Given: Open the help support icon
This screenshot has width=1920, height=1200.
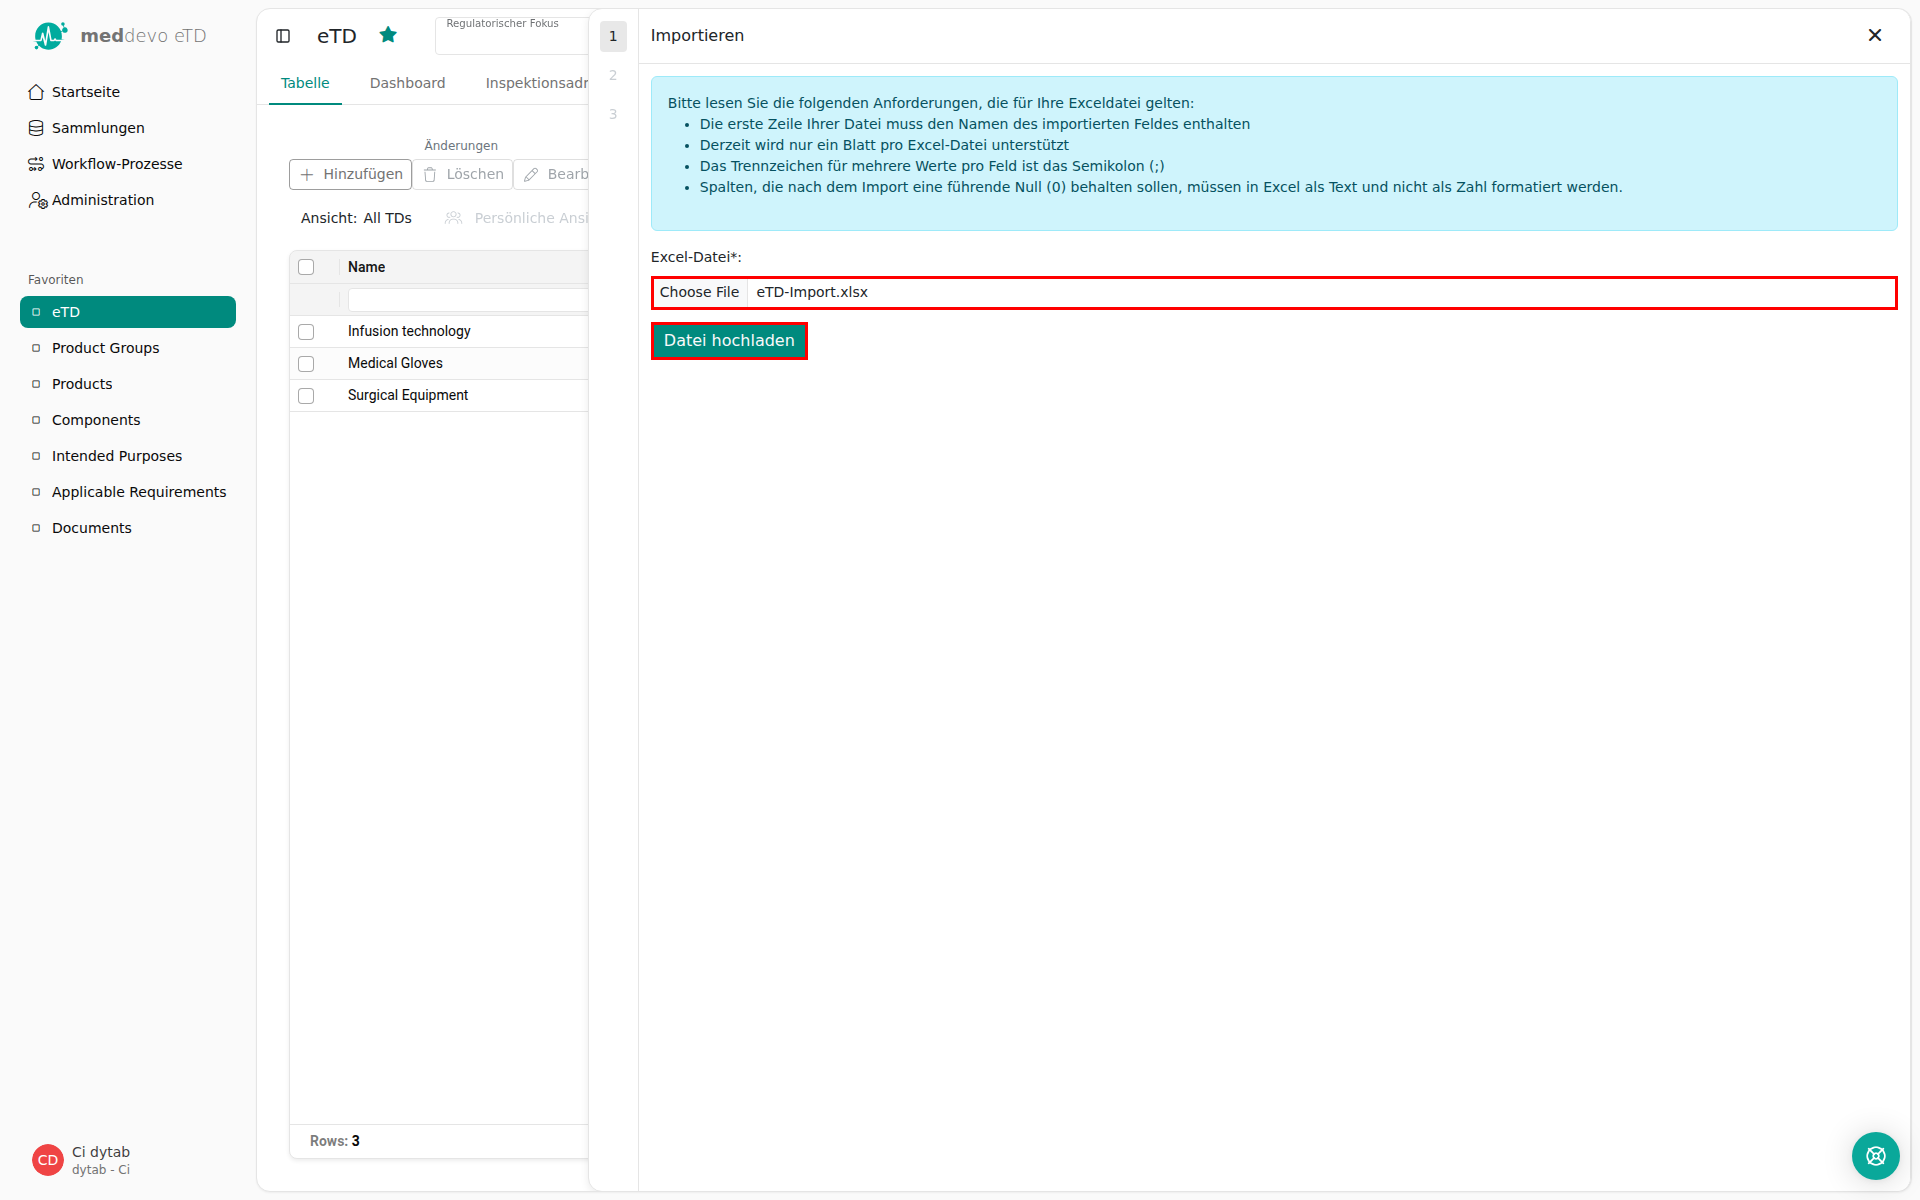Looking at the screenshot, I should click(1875, 1156).
